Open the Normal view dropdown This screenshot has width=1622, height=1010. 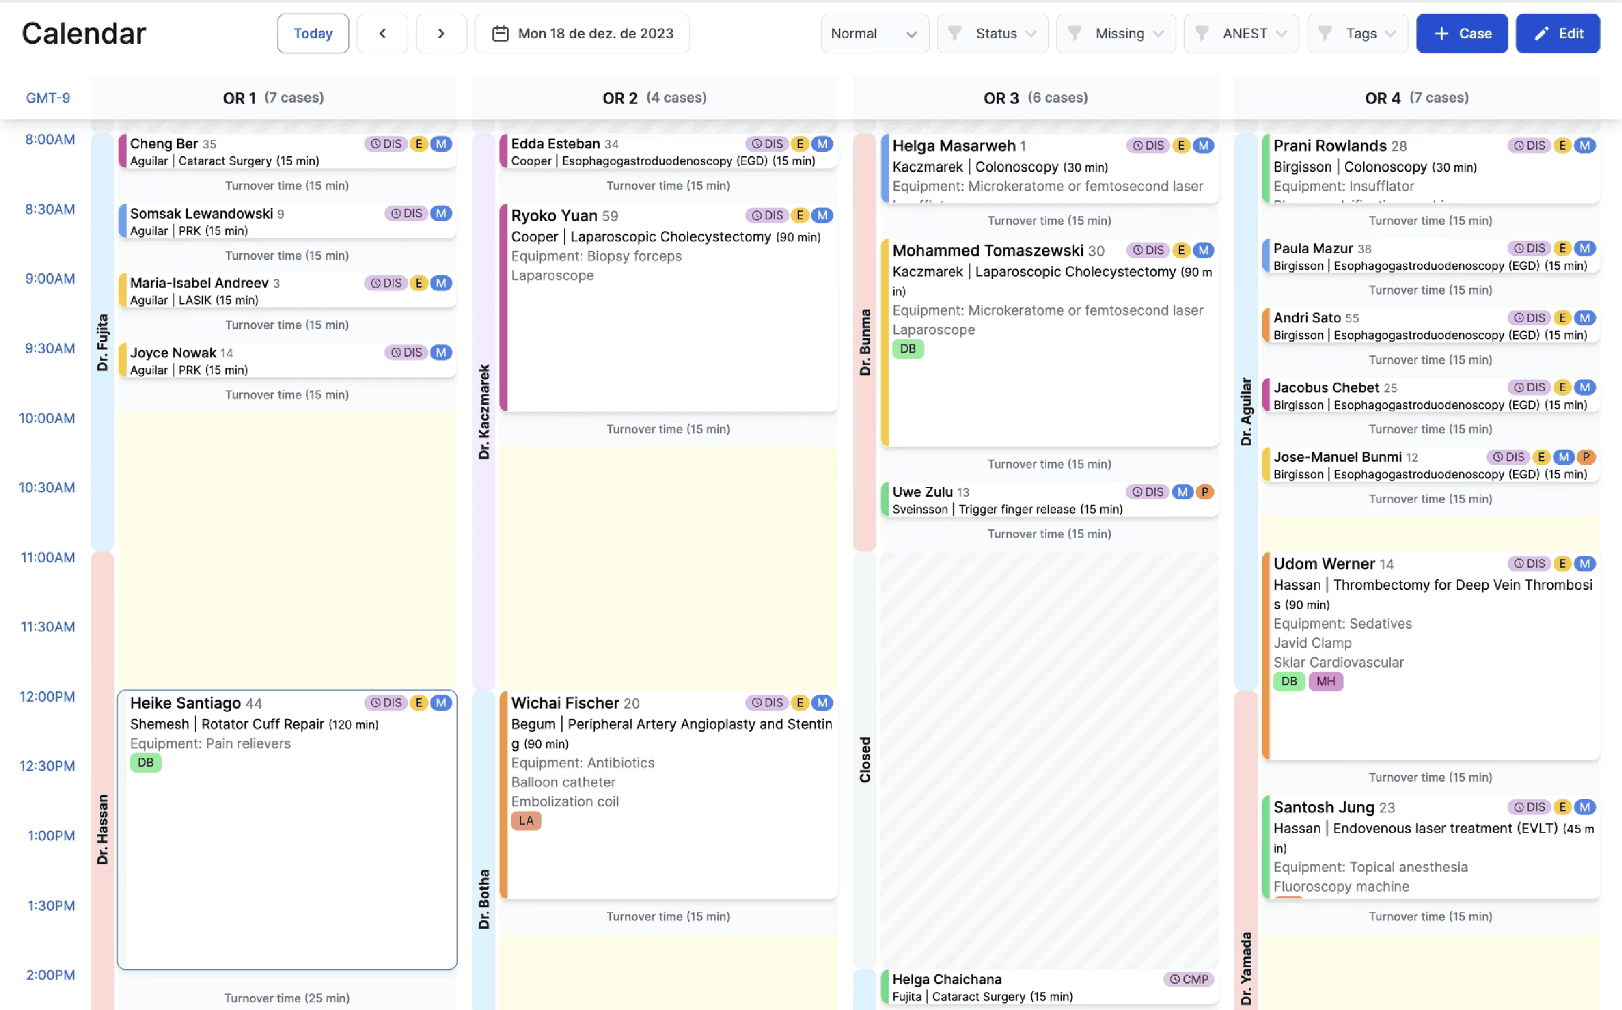click(874, 33)
